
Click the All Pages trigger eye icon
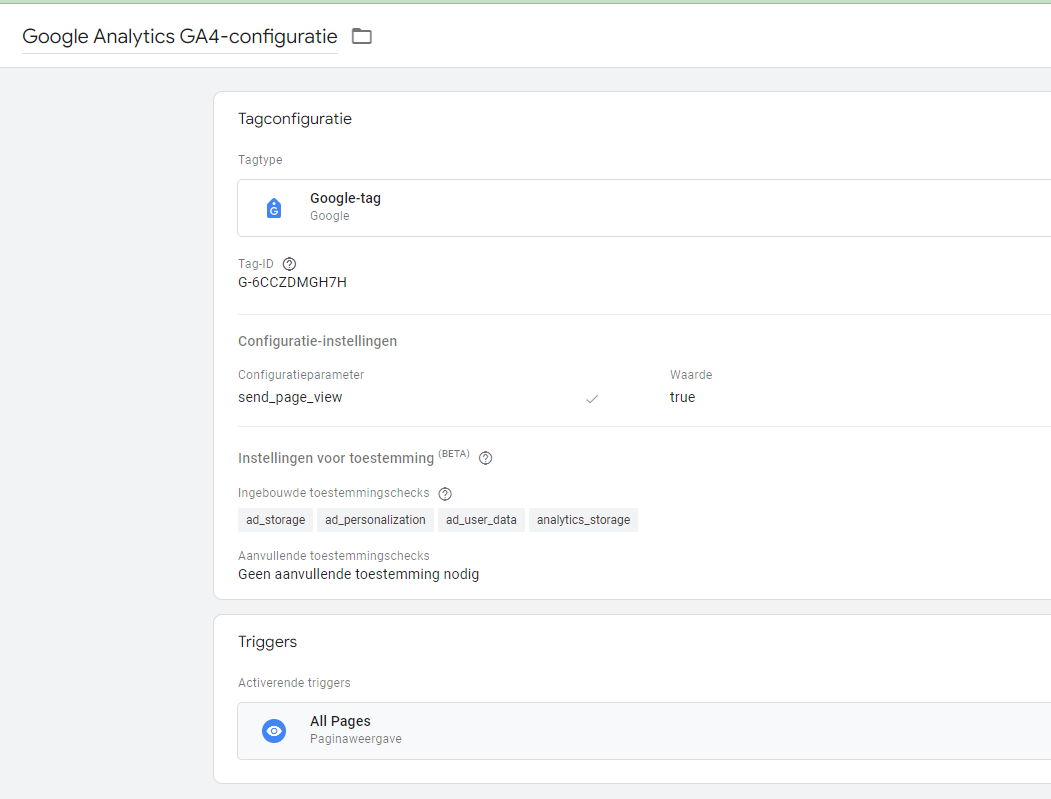click(x=274, y=731)
